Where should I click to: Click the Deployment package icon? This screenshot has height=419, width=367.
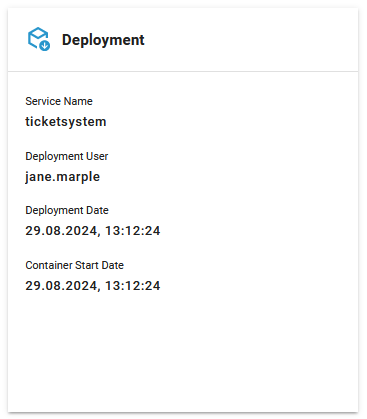39,39
